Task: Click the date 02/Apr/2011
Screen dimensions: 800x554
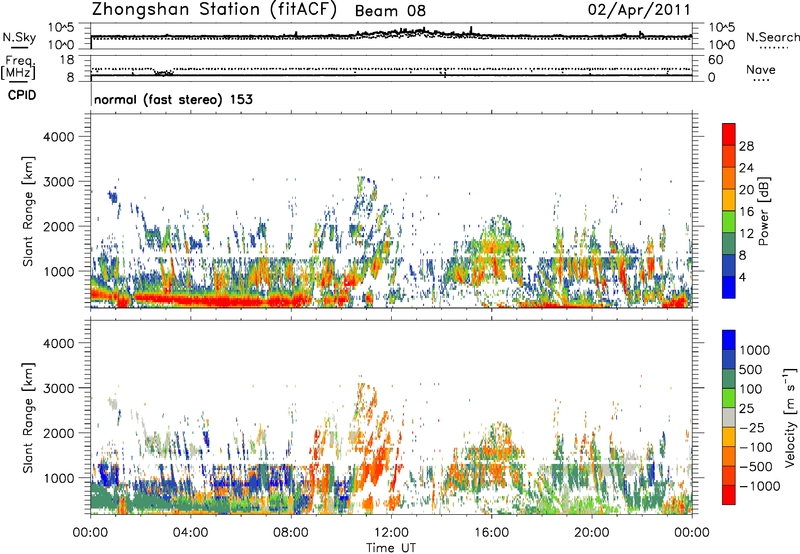Action: (x=639, y=10)
